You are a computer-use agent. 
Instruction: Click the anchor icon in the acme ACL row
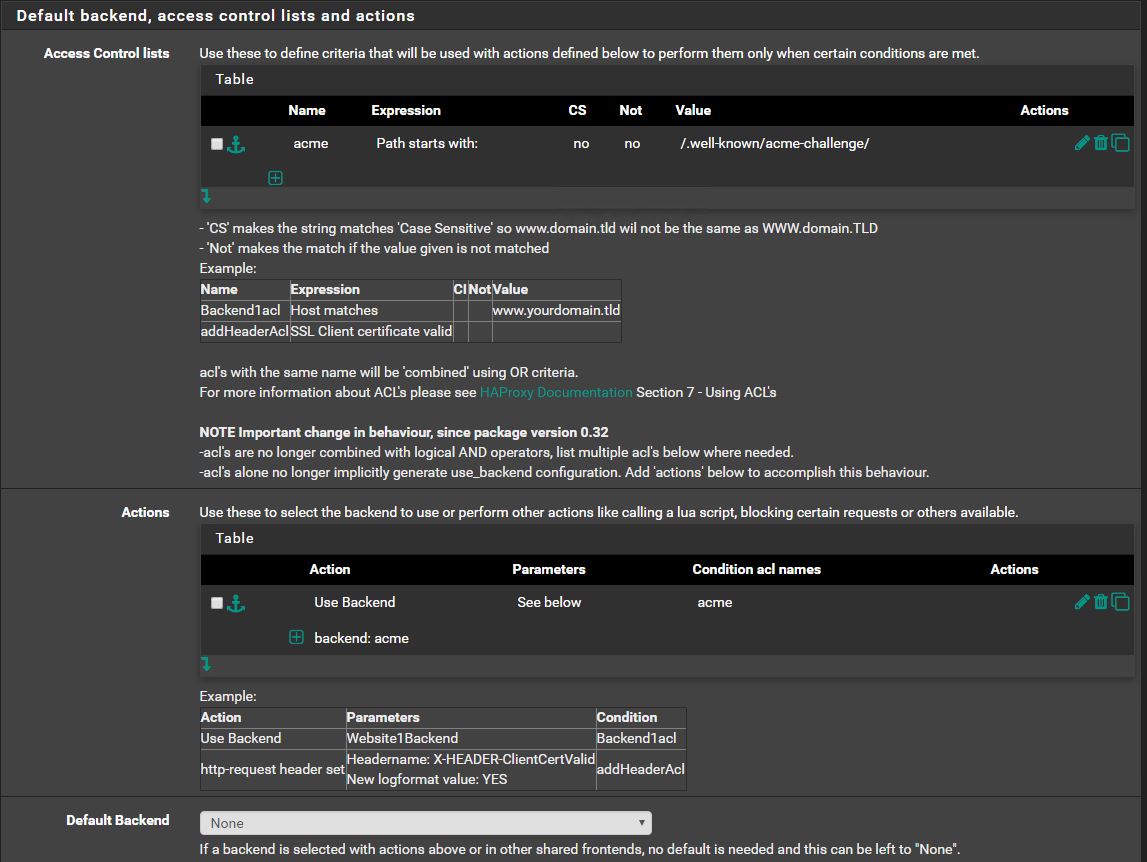point(236,144)
